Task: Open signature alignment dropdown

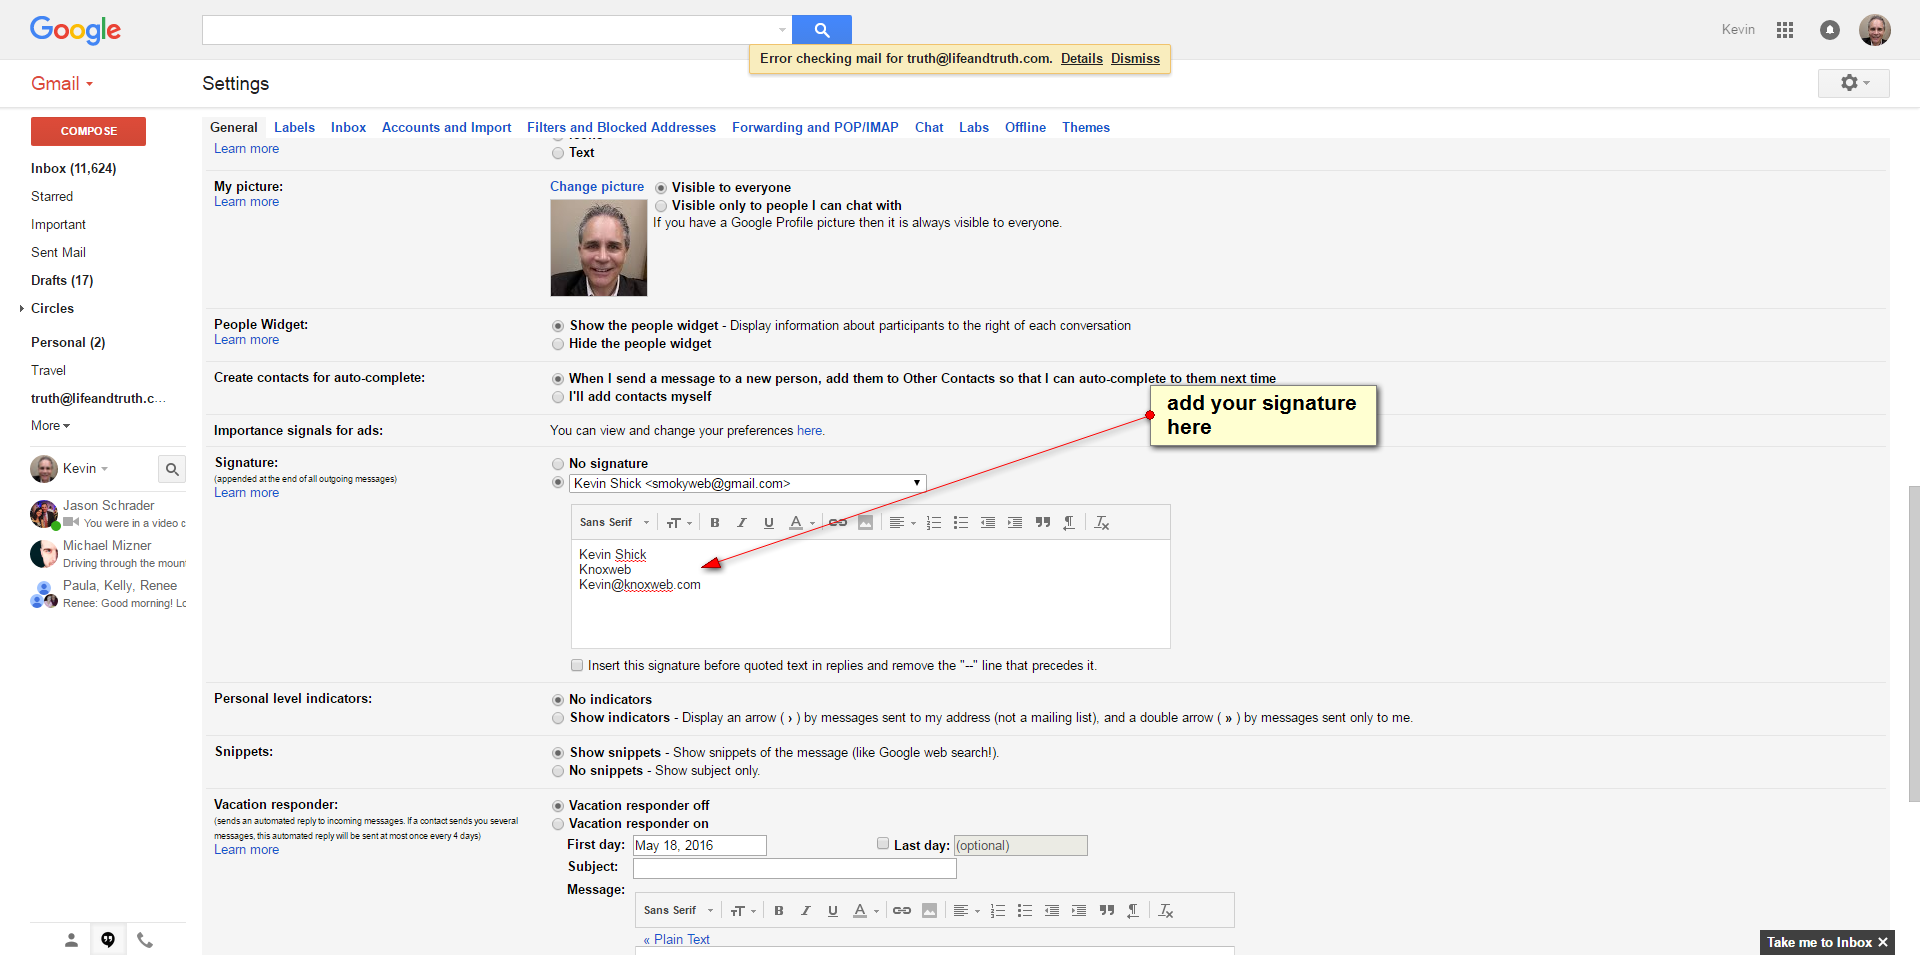Action: coord(902,522)
